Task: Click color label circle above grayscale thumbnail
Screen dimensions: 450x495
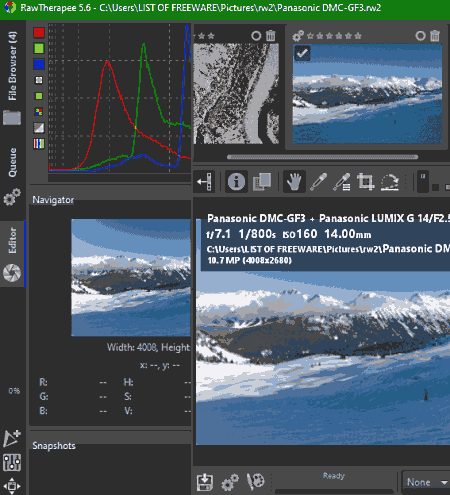Action: 256,36
